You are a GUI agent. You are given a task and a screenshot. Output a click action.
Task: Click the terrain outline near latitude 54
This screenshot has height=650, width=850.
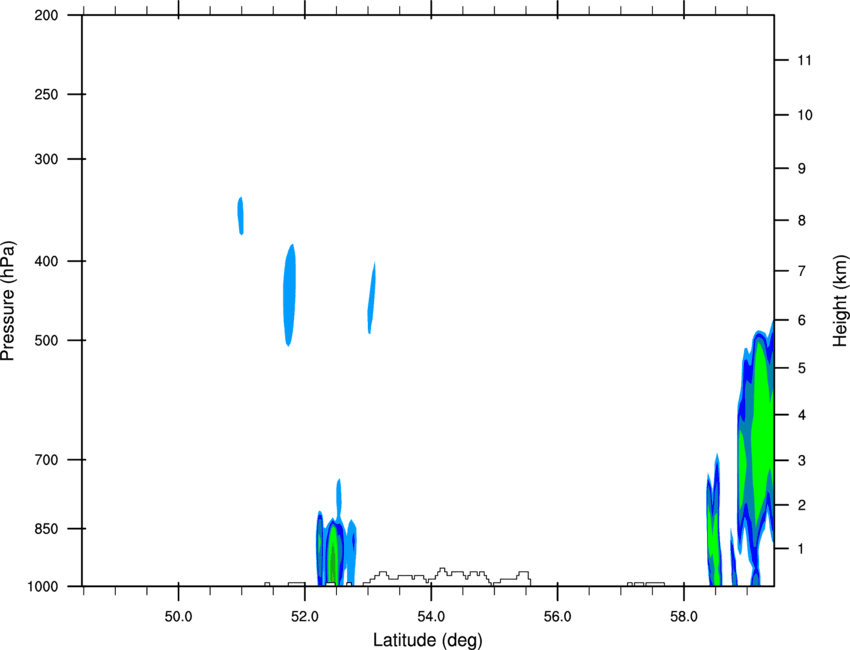[x=447, y=576]
